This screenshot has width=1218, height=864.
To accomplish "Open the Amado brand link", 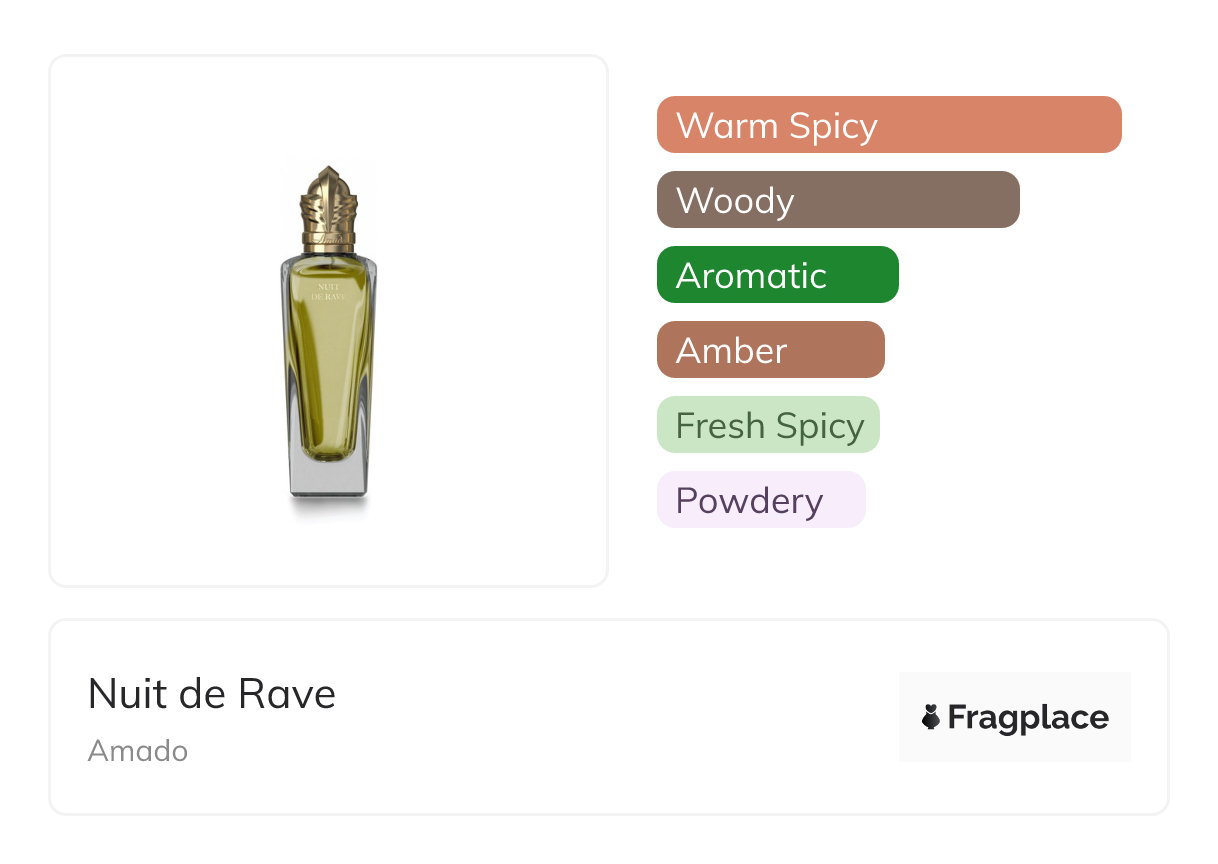I will click(138, 751).
